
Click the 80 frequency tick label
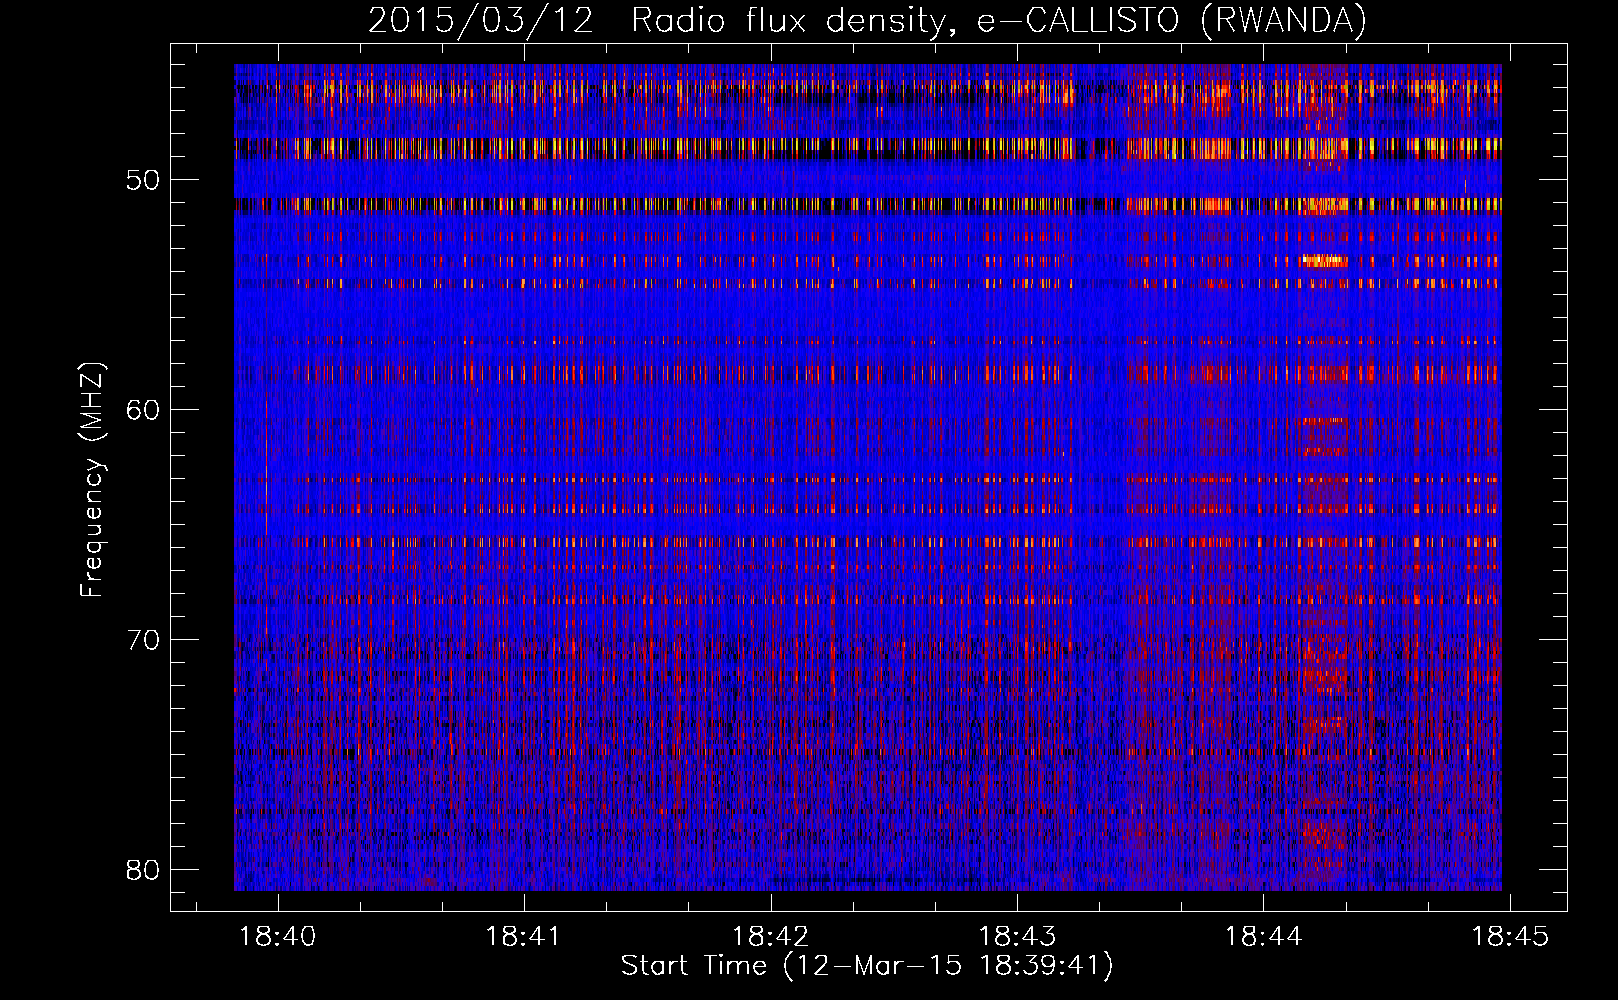click(x=144, y=870)
